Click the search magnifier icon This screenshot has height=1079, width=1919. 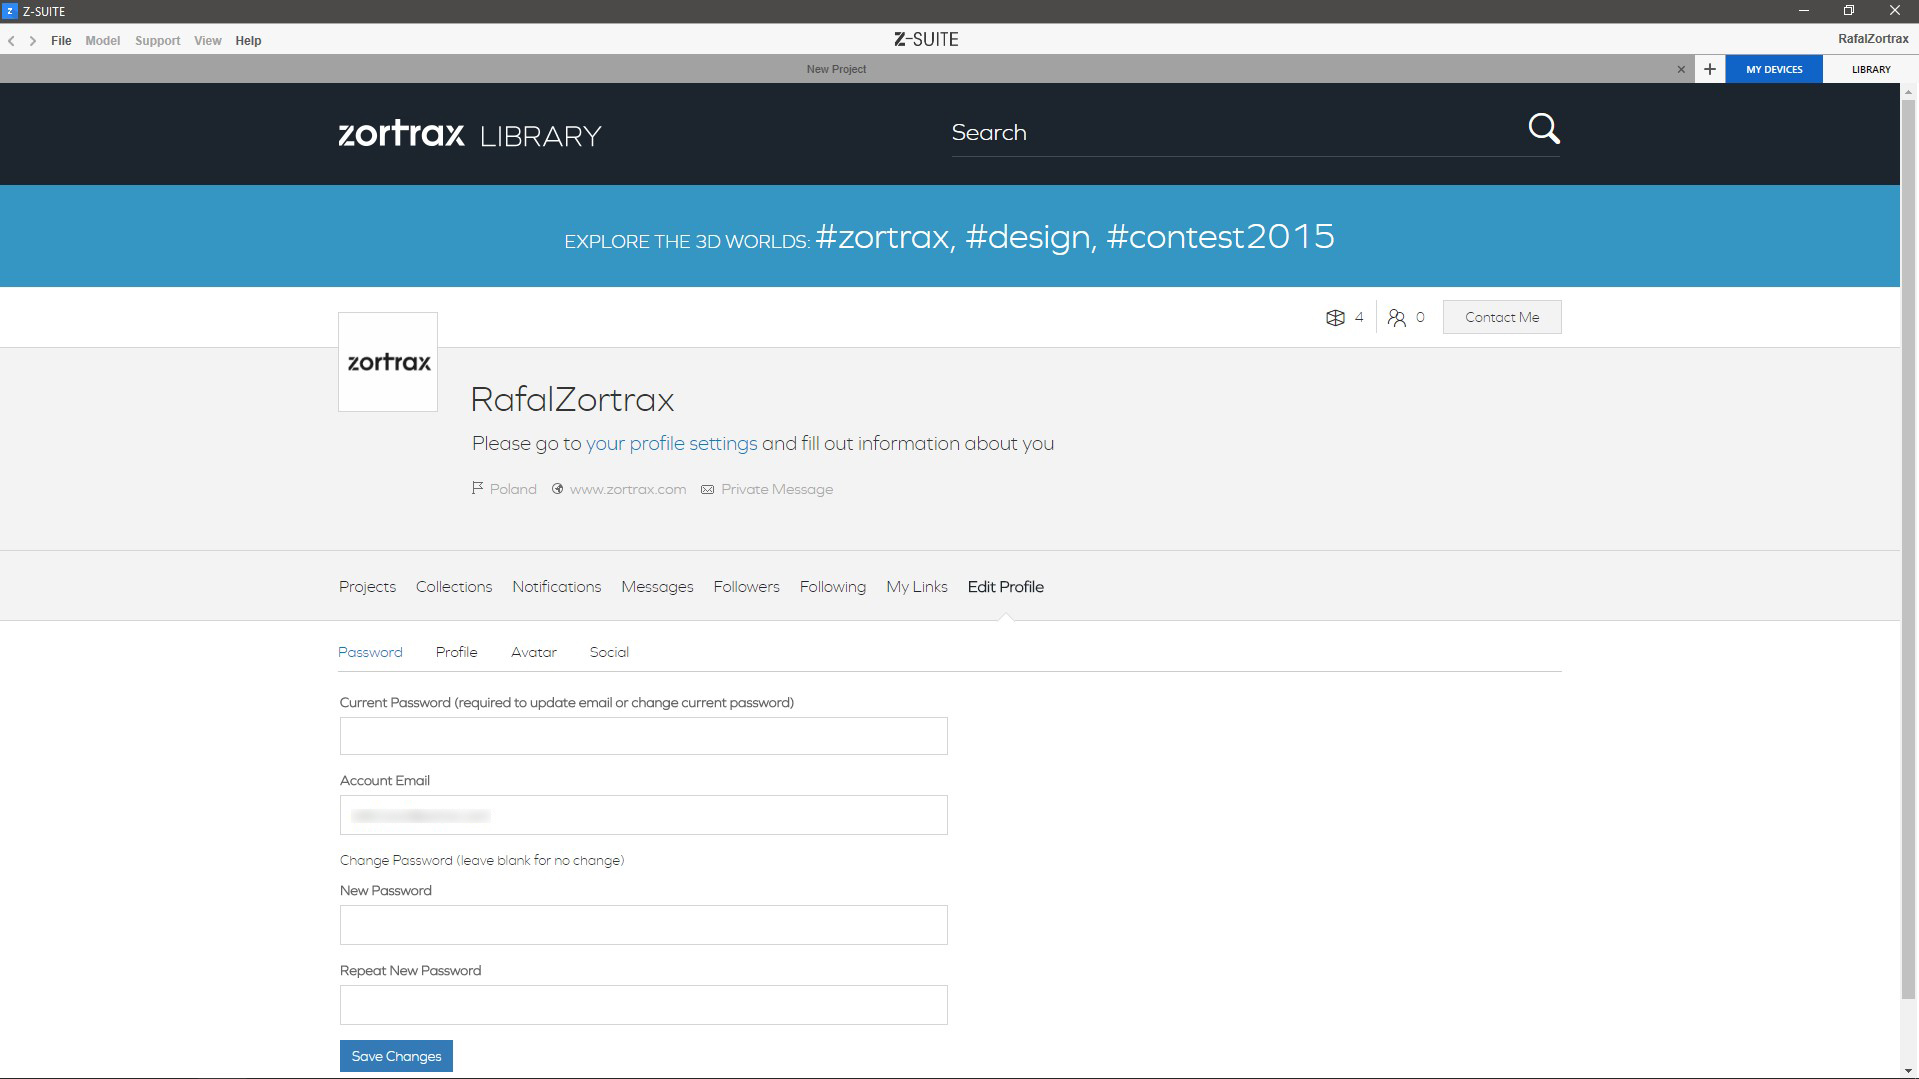pyautogui.click(x=1544, y=129)
